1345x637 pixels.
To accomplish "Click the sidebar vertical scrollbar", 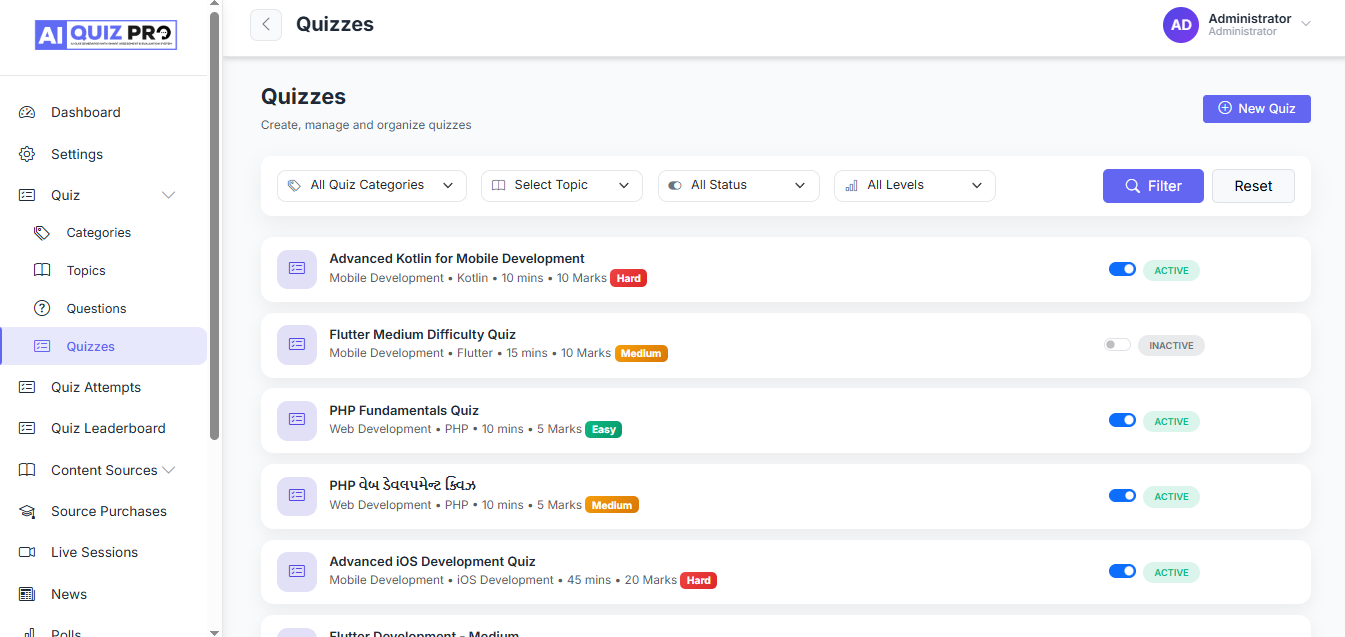I will point(214,225).
